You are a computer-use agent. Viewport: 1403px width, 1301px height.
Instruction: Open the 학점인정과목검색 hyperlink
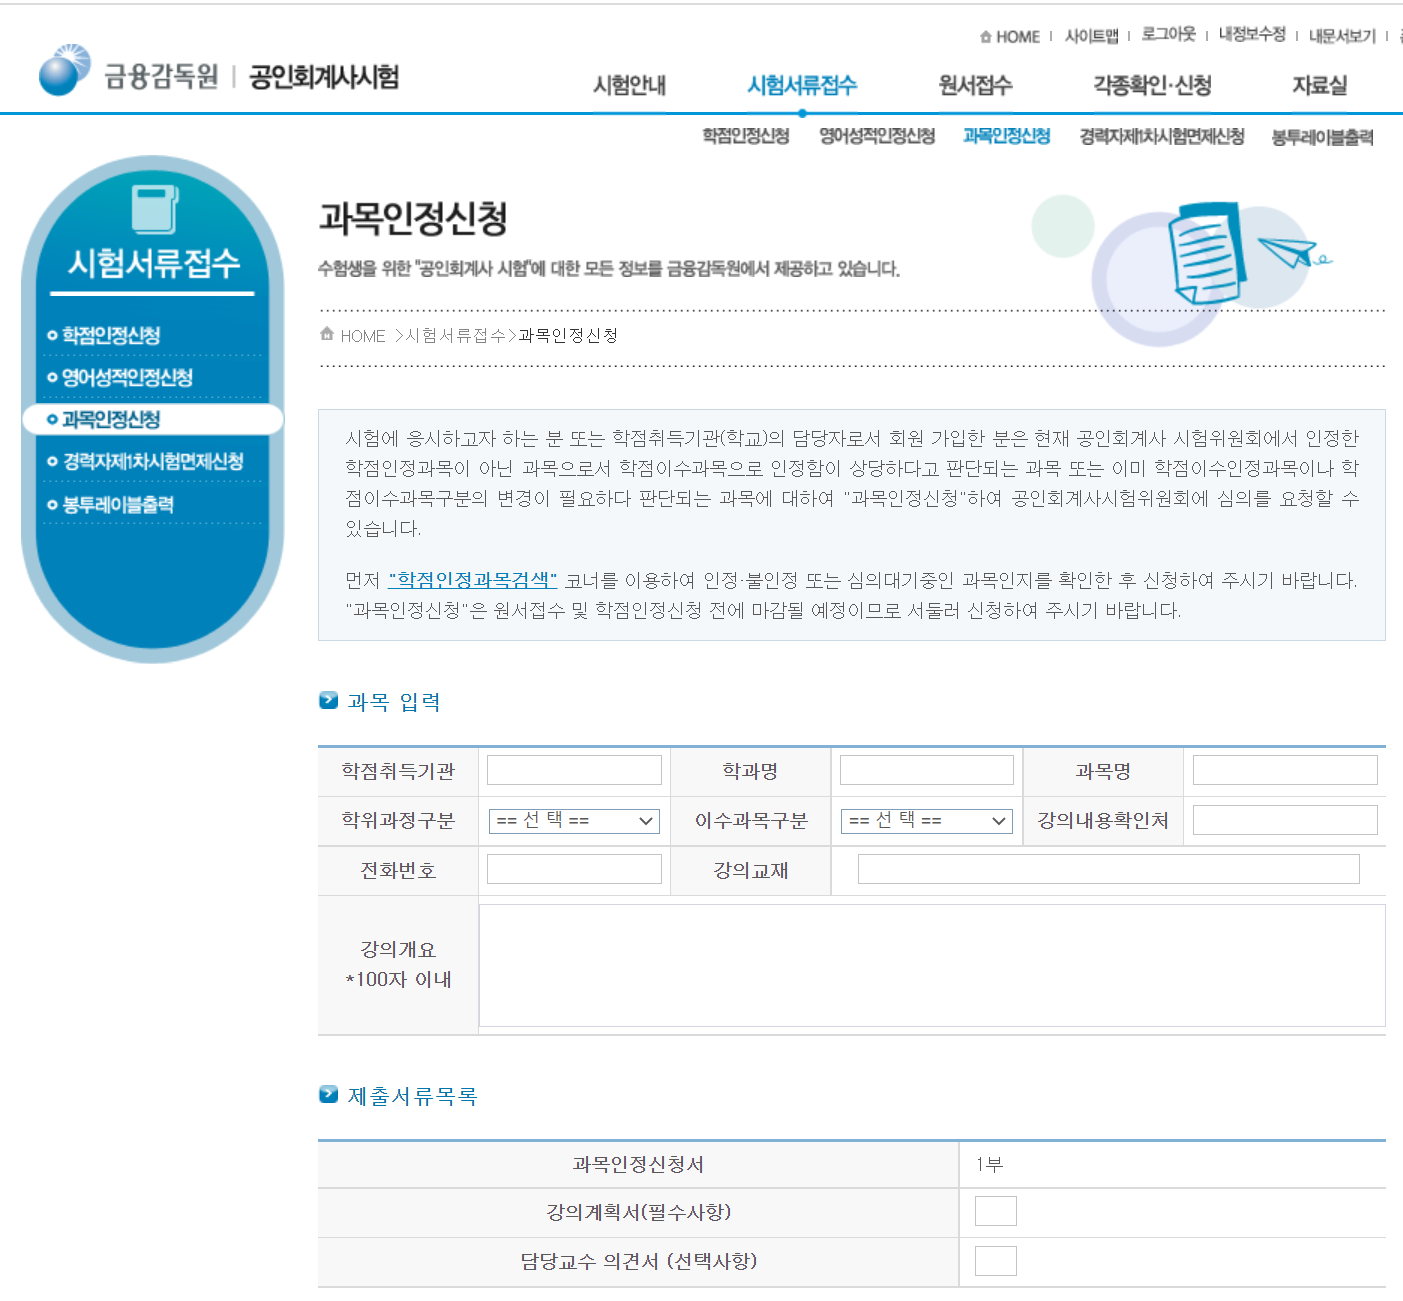coord(472,580)
